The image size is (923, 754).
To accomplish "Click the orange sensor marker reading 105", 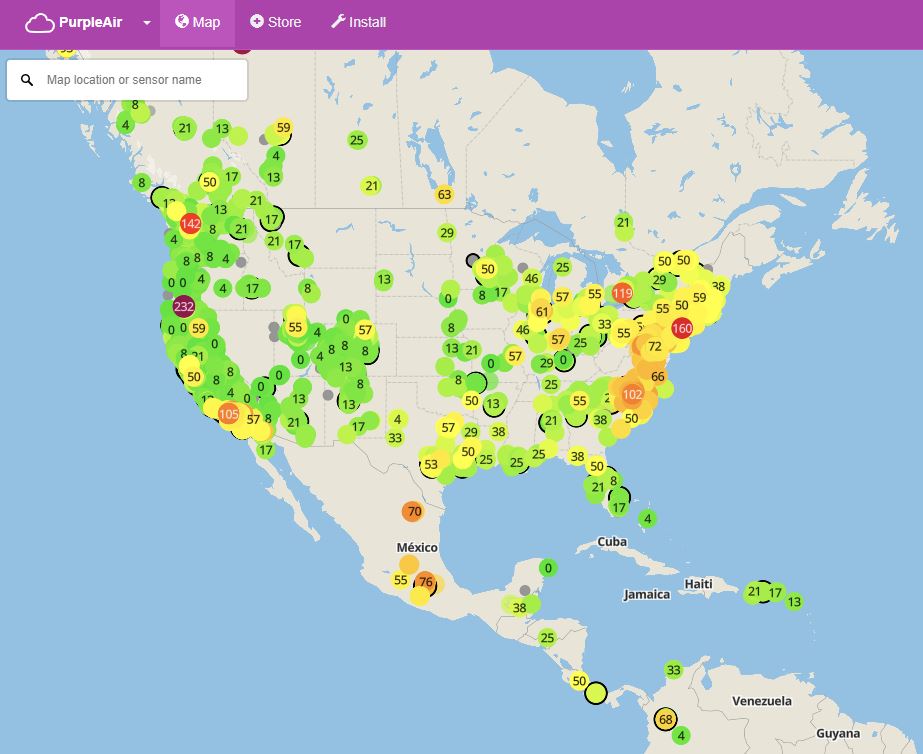I will pyautogui.click(x=228, y=414).
